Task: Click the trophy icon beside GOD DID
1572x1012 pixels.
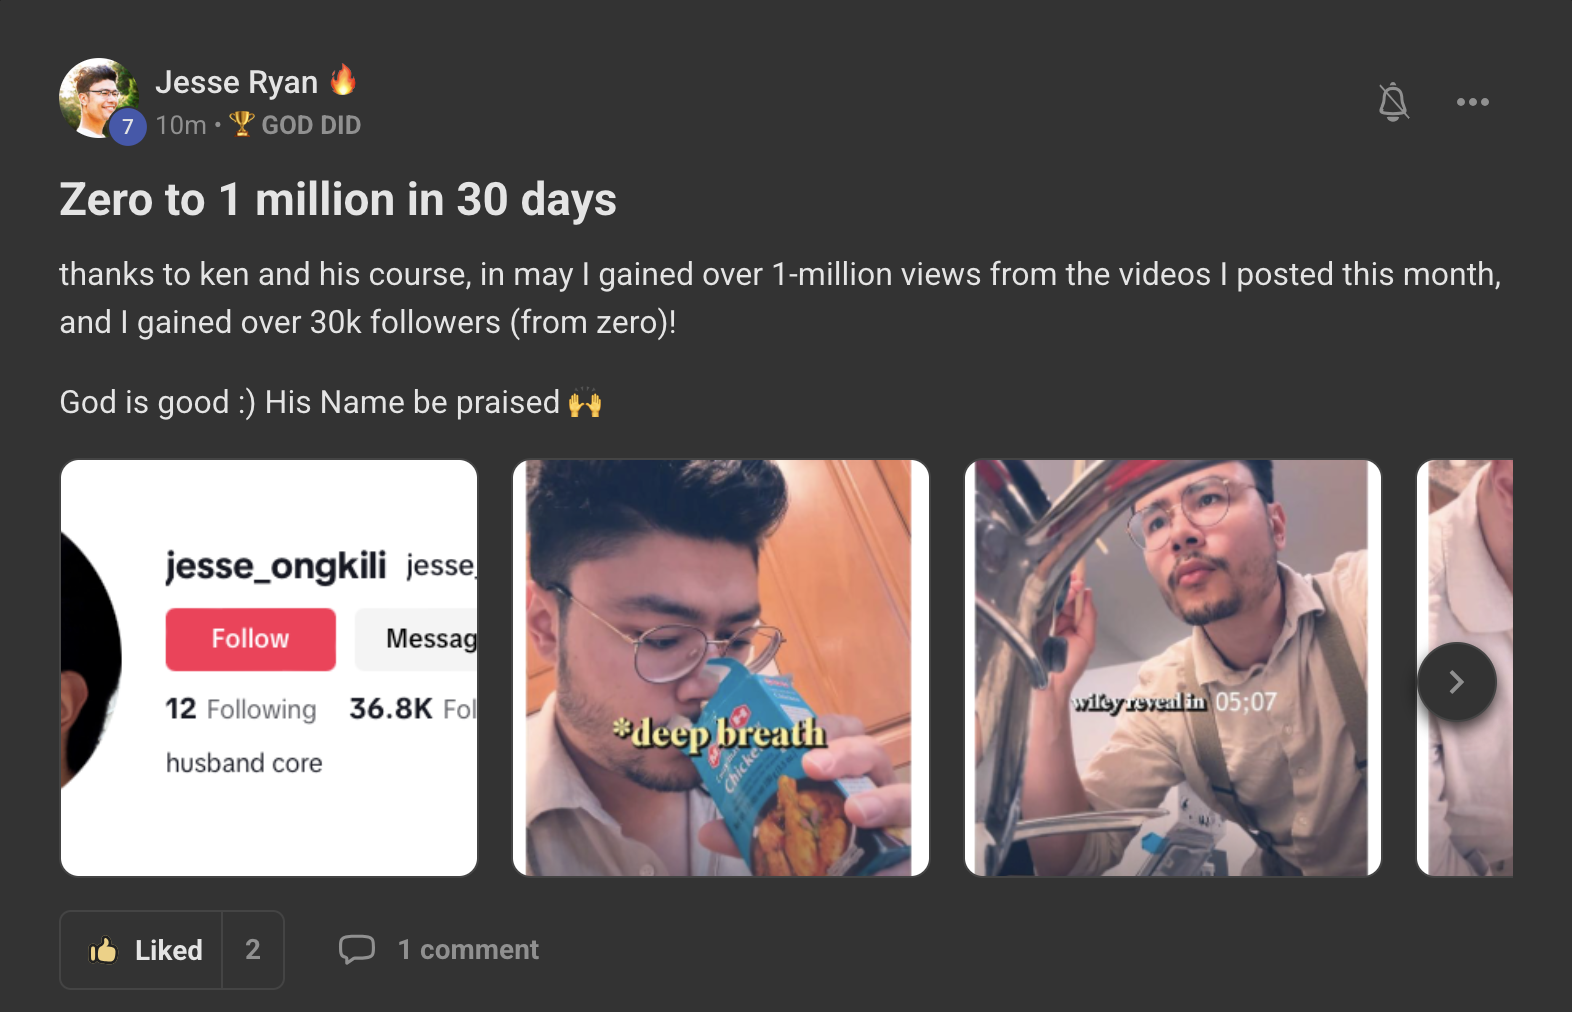Action: [241, 123]
